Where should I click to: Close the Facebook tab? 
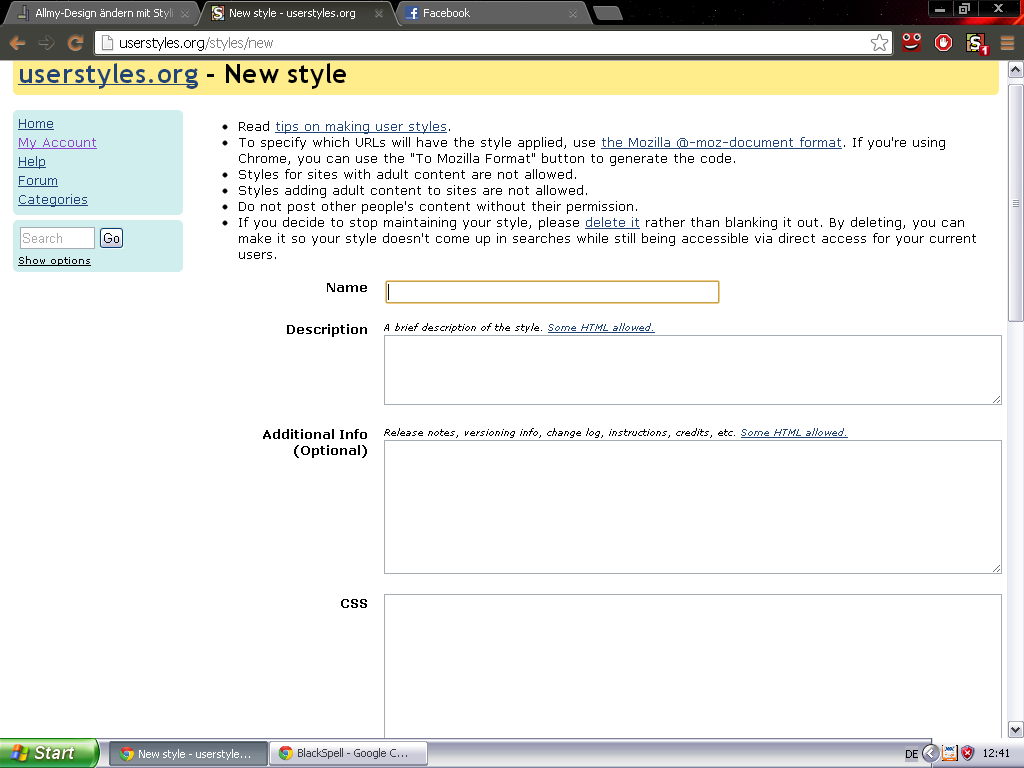[x=573, y=13]
